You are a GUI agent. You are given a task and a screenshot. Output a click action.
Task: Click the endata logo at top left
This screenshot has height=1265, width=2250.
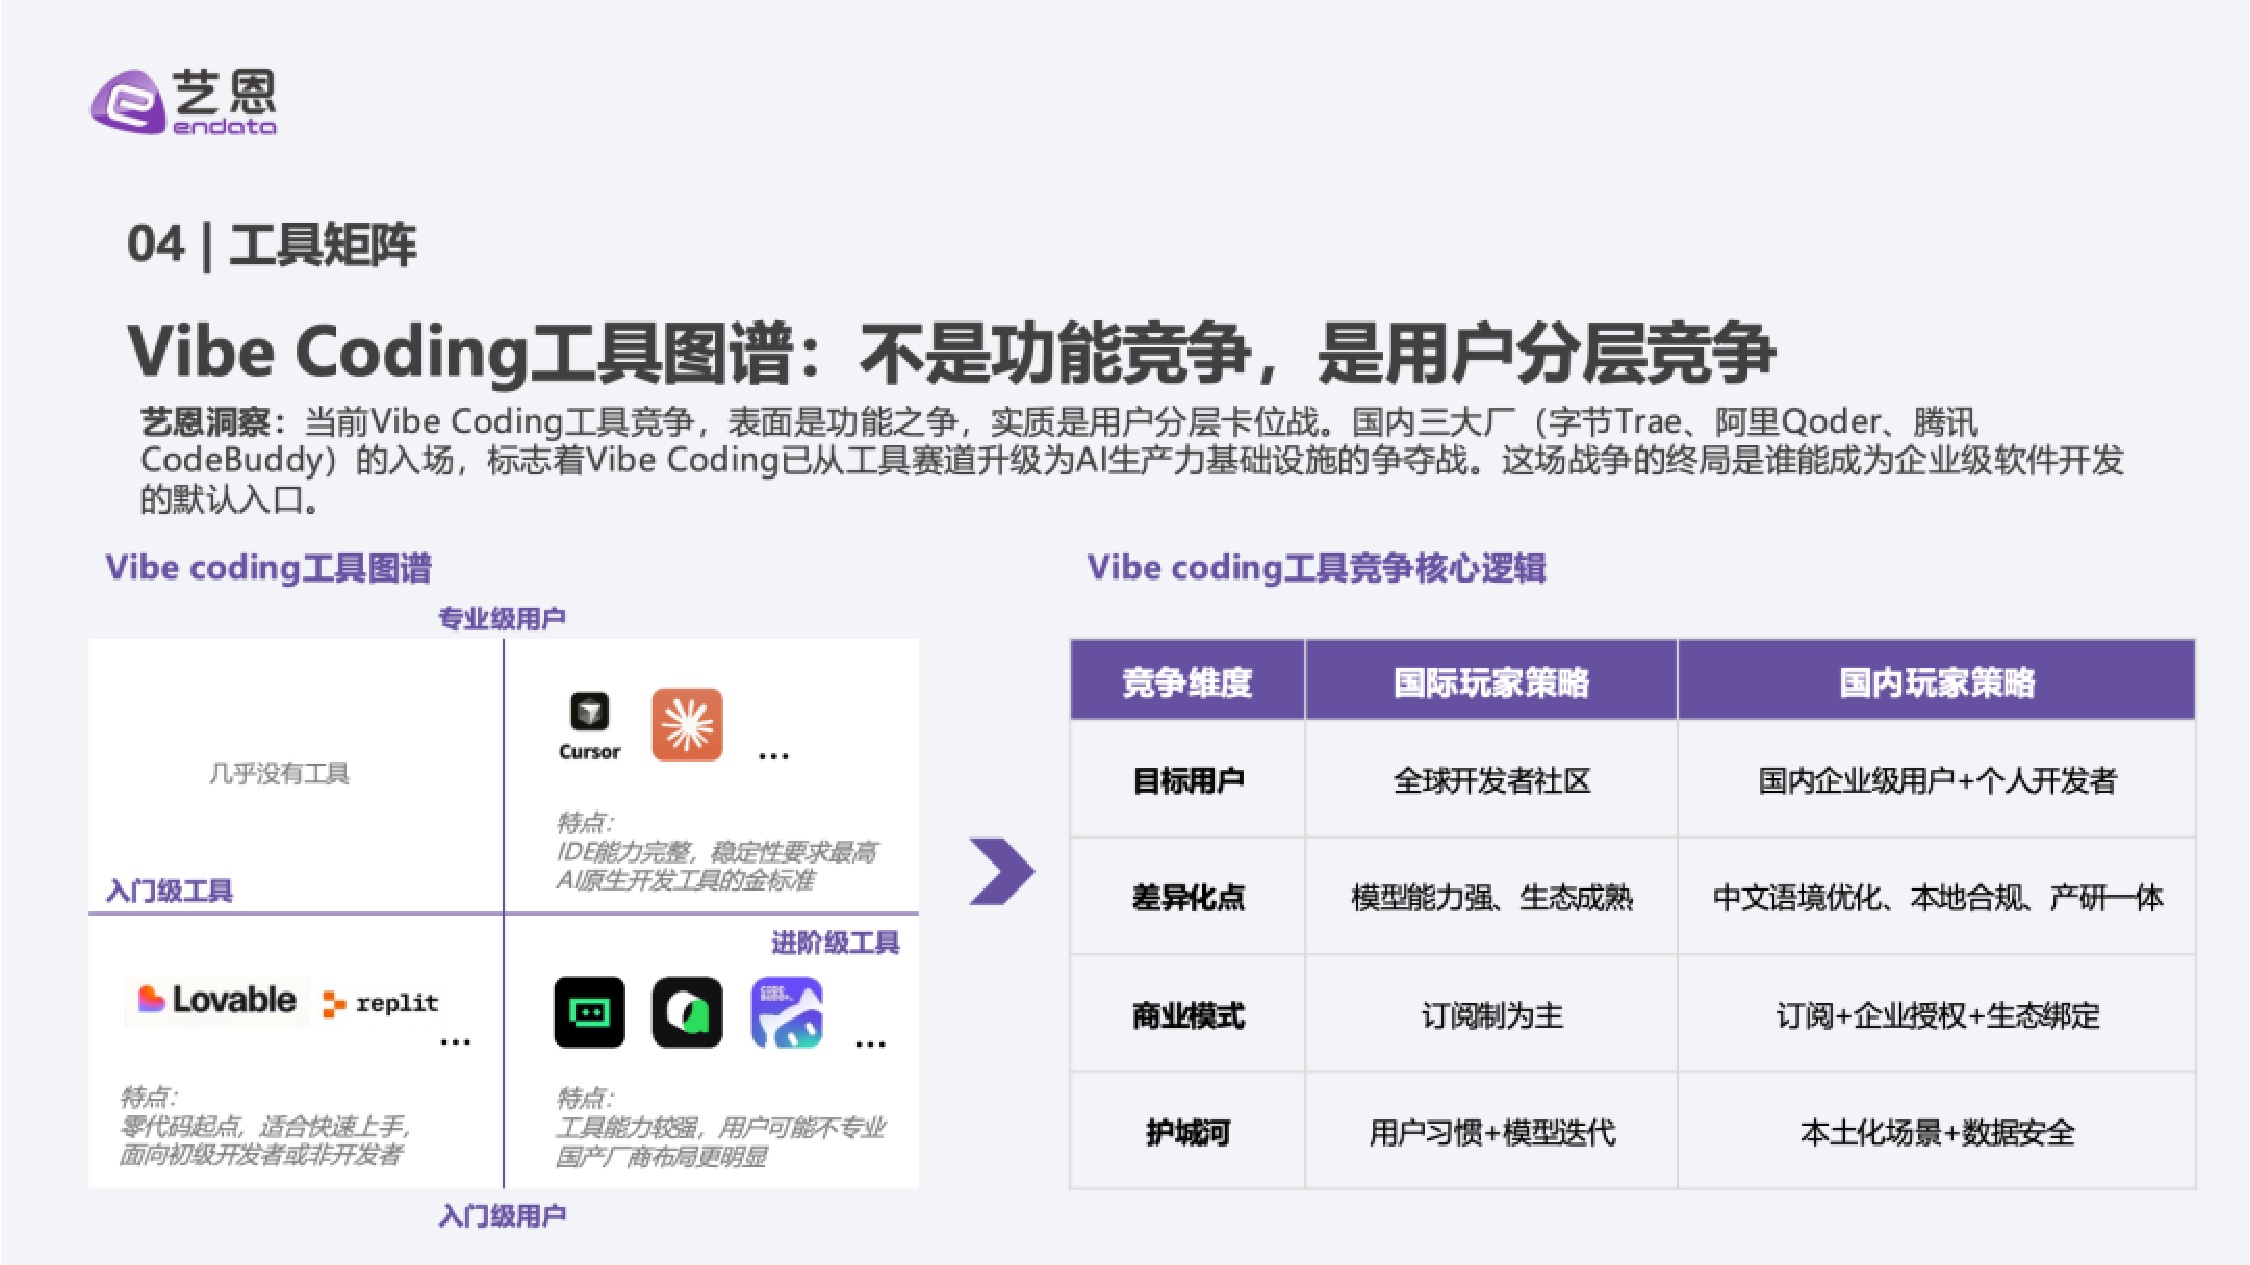pos(184,102)
